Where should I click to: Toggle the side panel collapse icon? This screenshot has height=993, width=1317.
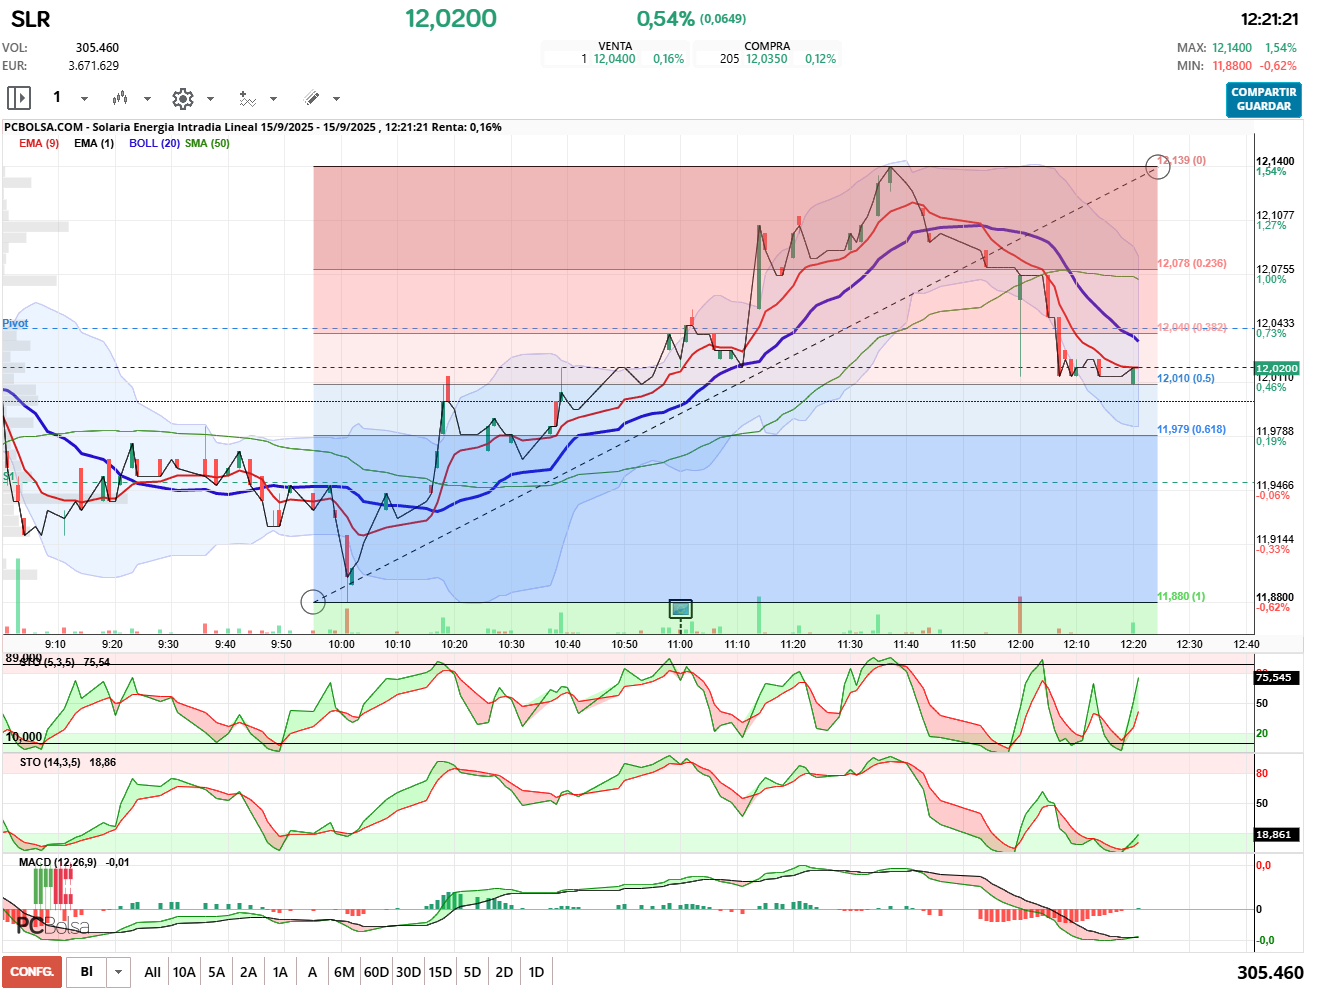point(19,98)
